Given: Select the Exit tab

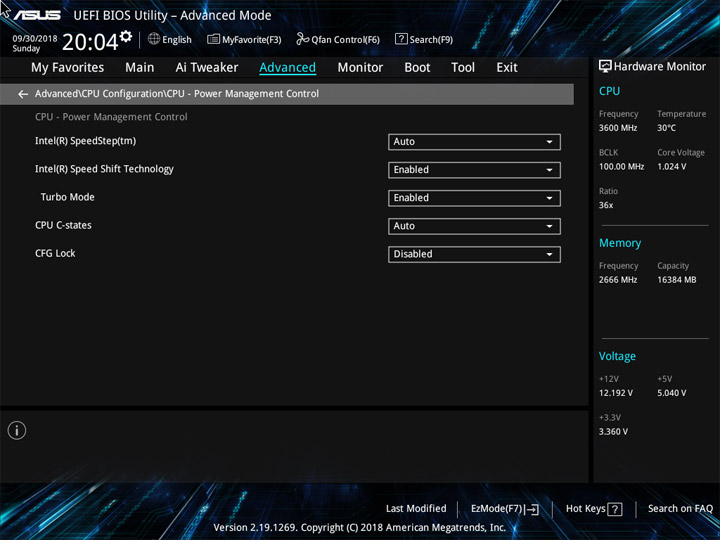Looking at the screenshot, I should [x=507, y=68].
